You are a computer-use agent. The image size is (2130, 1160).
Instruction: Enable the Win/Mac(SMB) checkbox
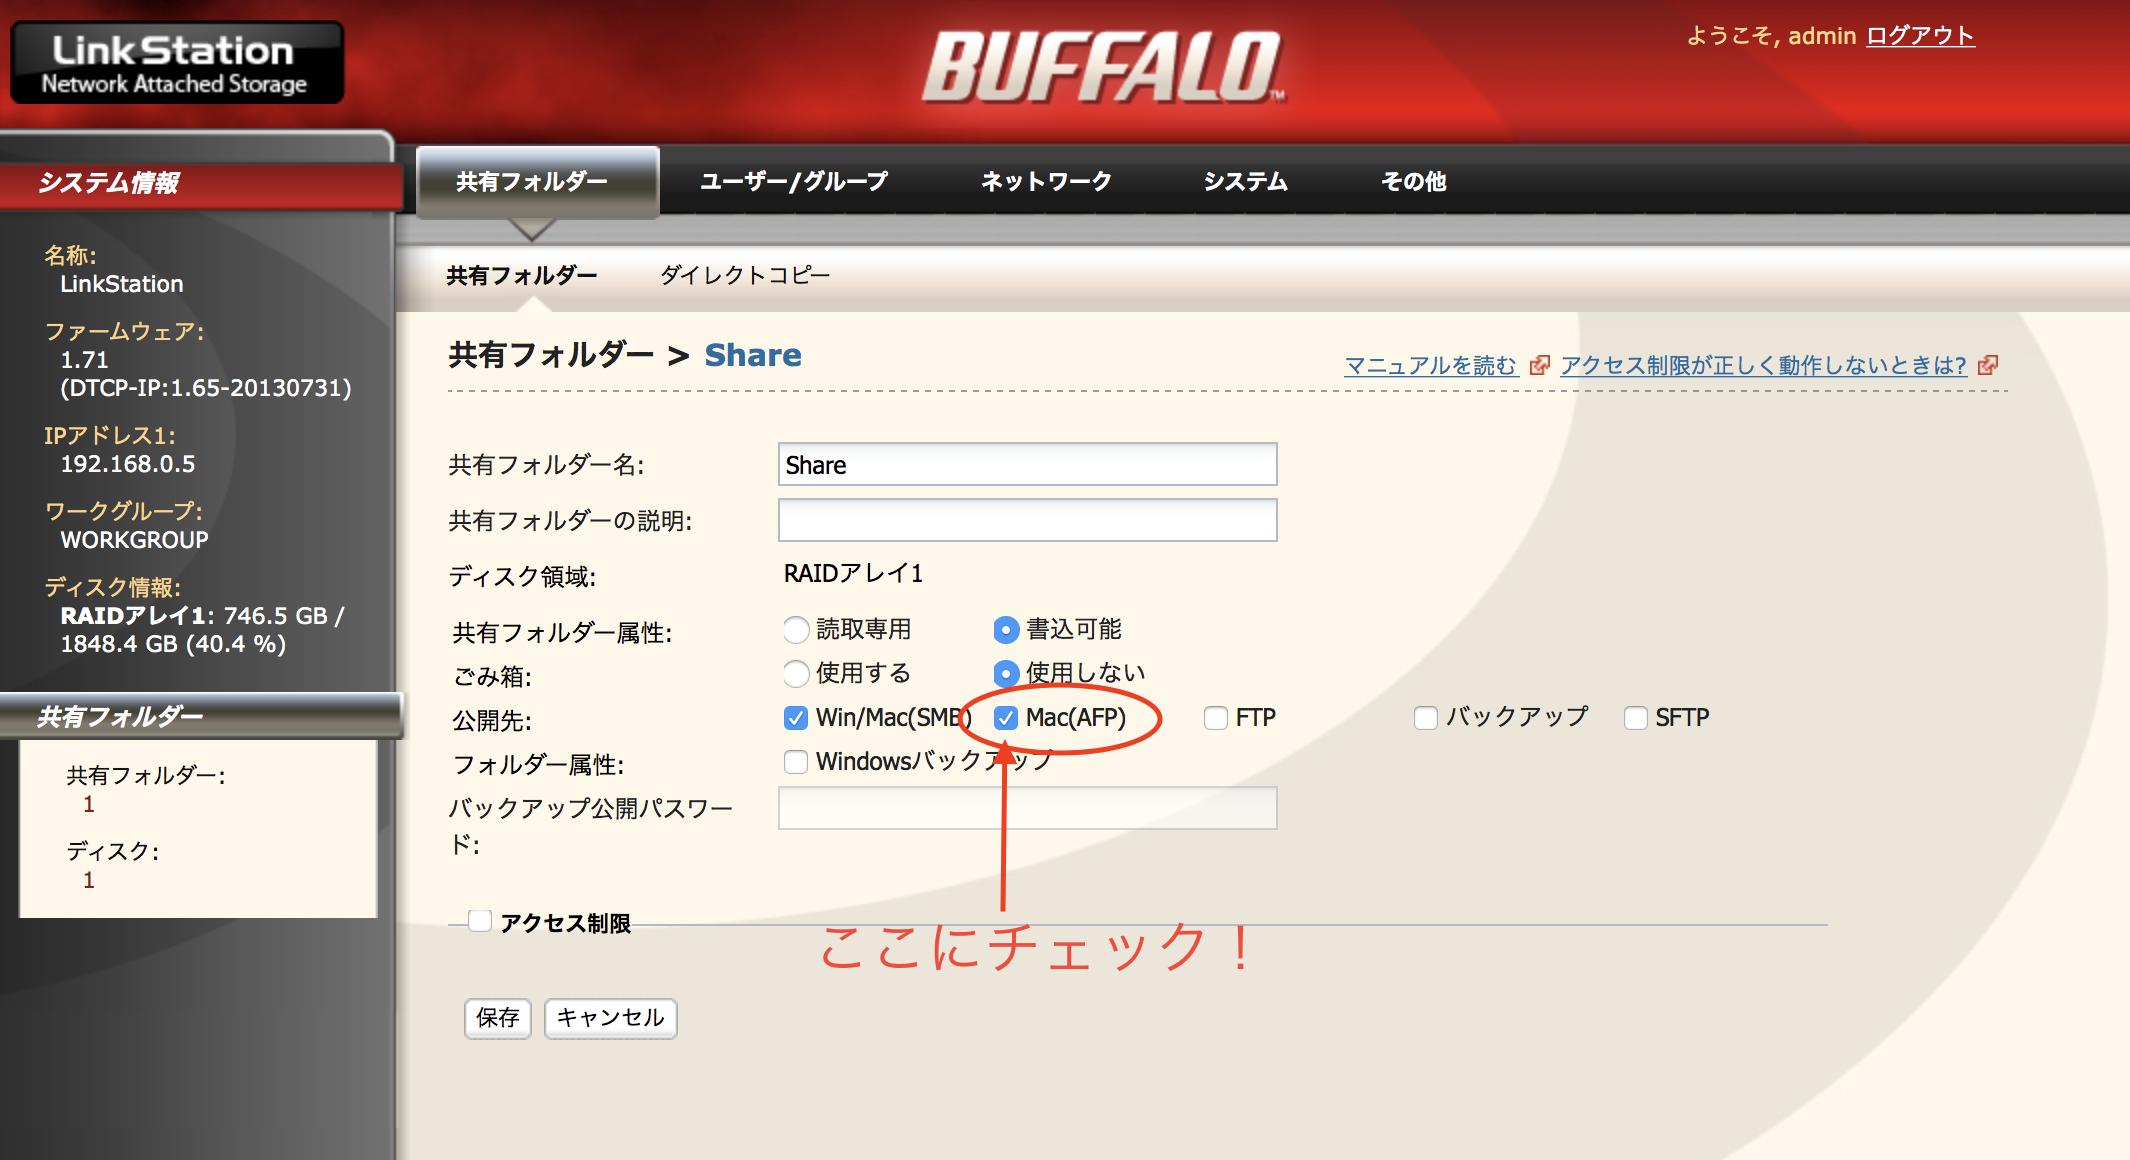(x=796, y=718)
